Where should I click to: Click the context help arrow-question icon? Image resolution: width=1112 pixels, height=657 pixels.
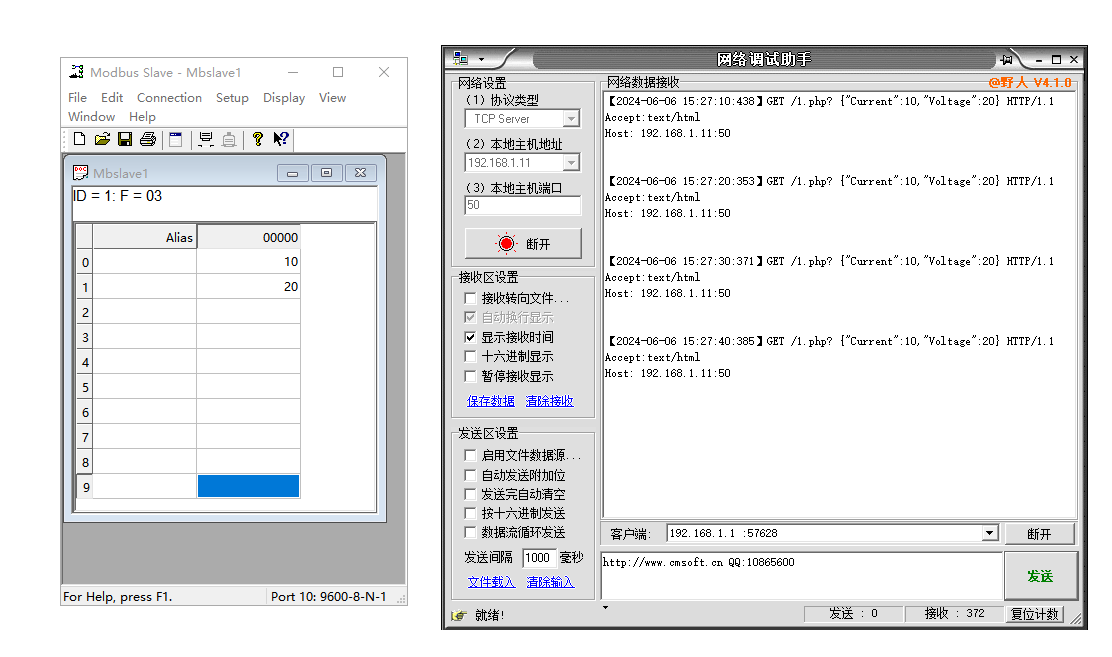281,139
